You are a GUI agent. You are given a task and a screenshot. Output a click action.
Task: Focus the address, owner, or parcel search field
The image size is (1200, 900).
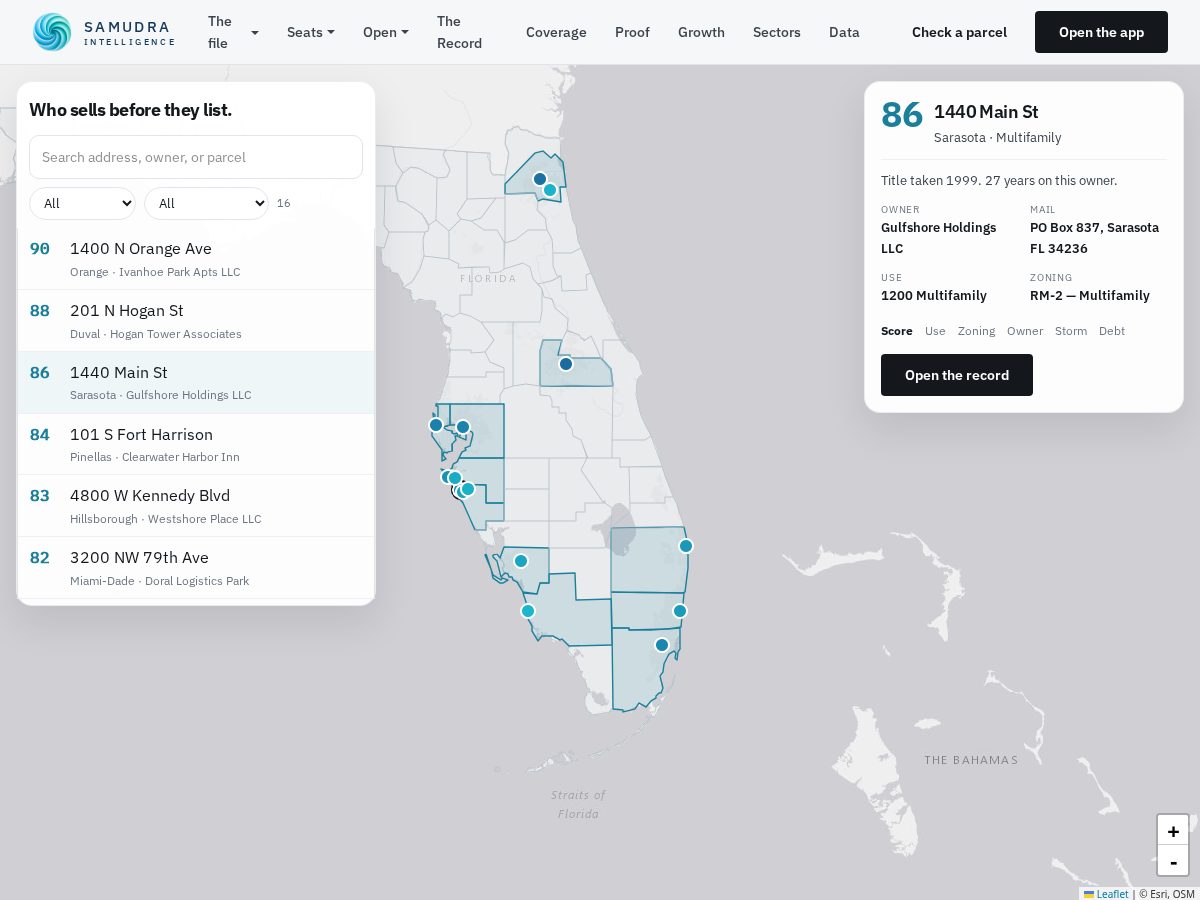[x=196, y=157]
